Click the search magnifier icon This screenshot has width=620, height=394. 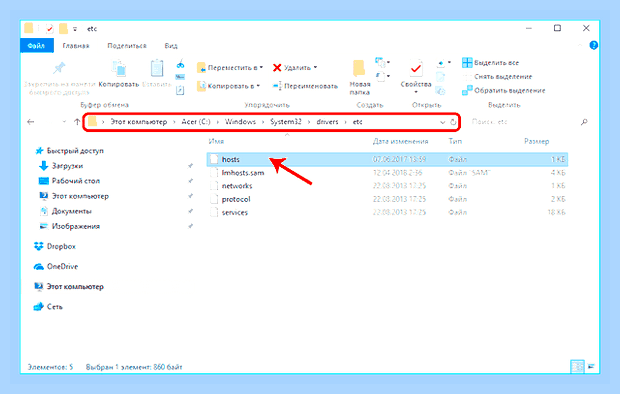coord(584,122)
